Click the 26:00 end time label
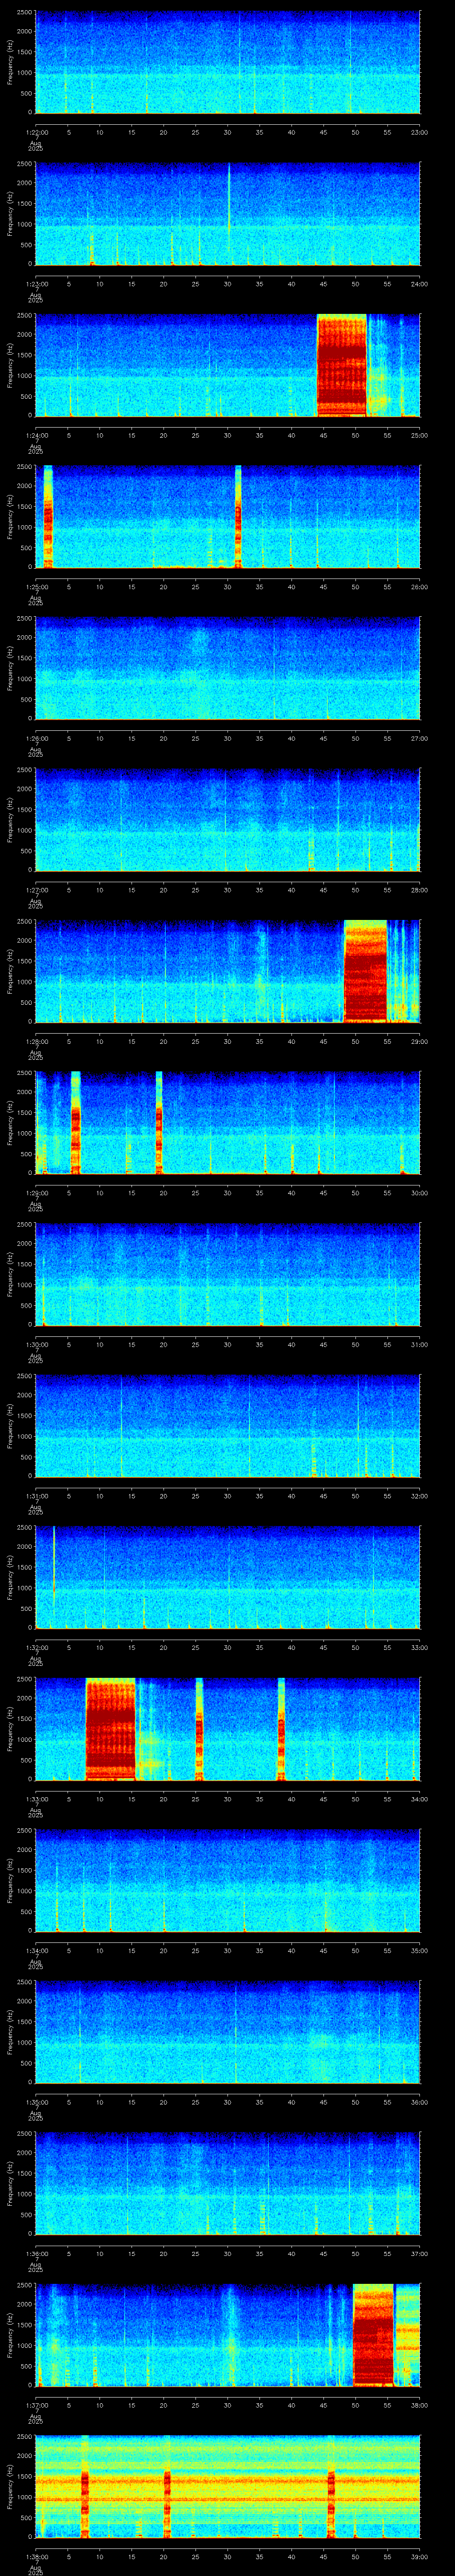The image size is (455, 2576). [419, 587]
